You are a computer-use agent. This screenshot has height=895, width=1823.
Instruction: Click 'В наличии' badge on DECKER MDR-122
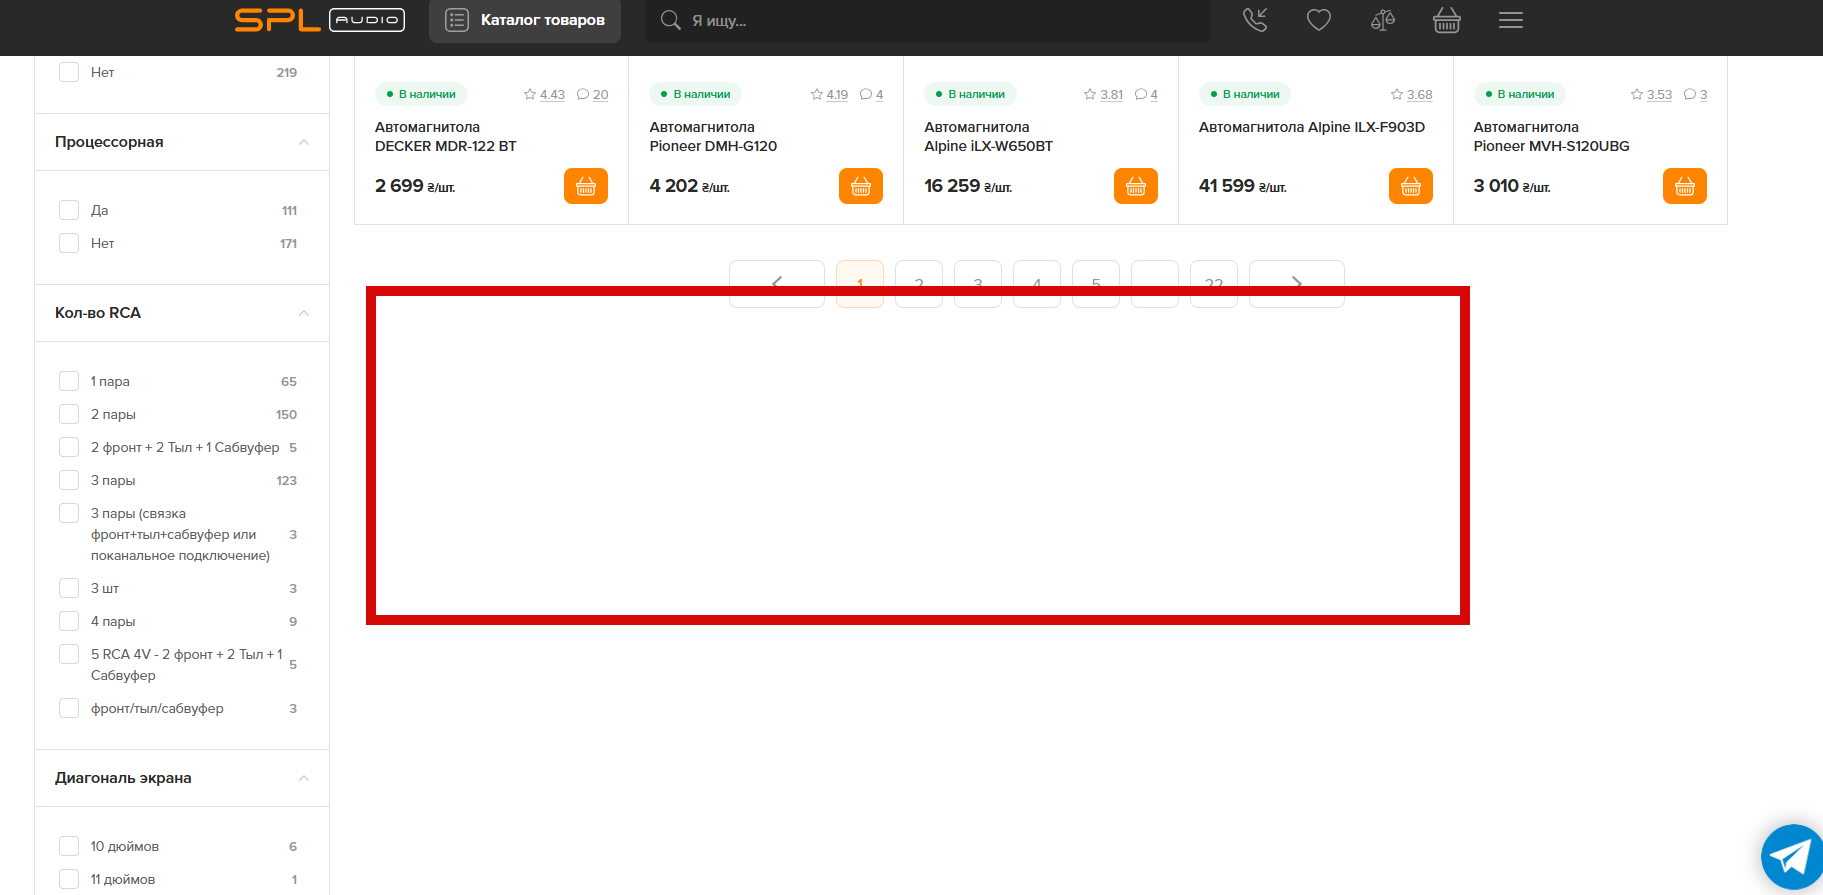tap(421, 94)
